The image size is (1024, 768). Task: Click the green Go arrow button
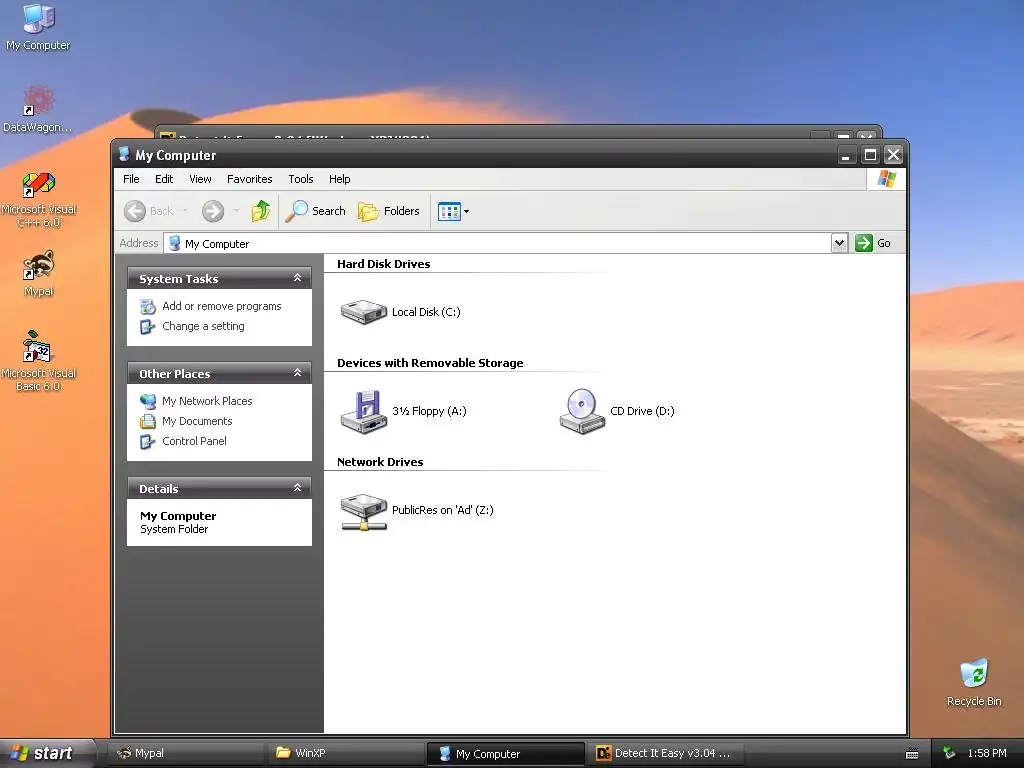[863, 243]
